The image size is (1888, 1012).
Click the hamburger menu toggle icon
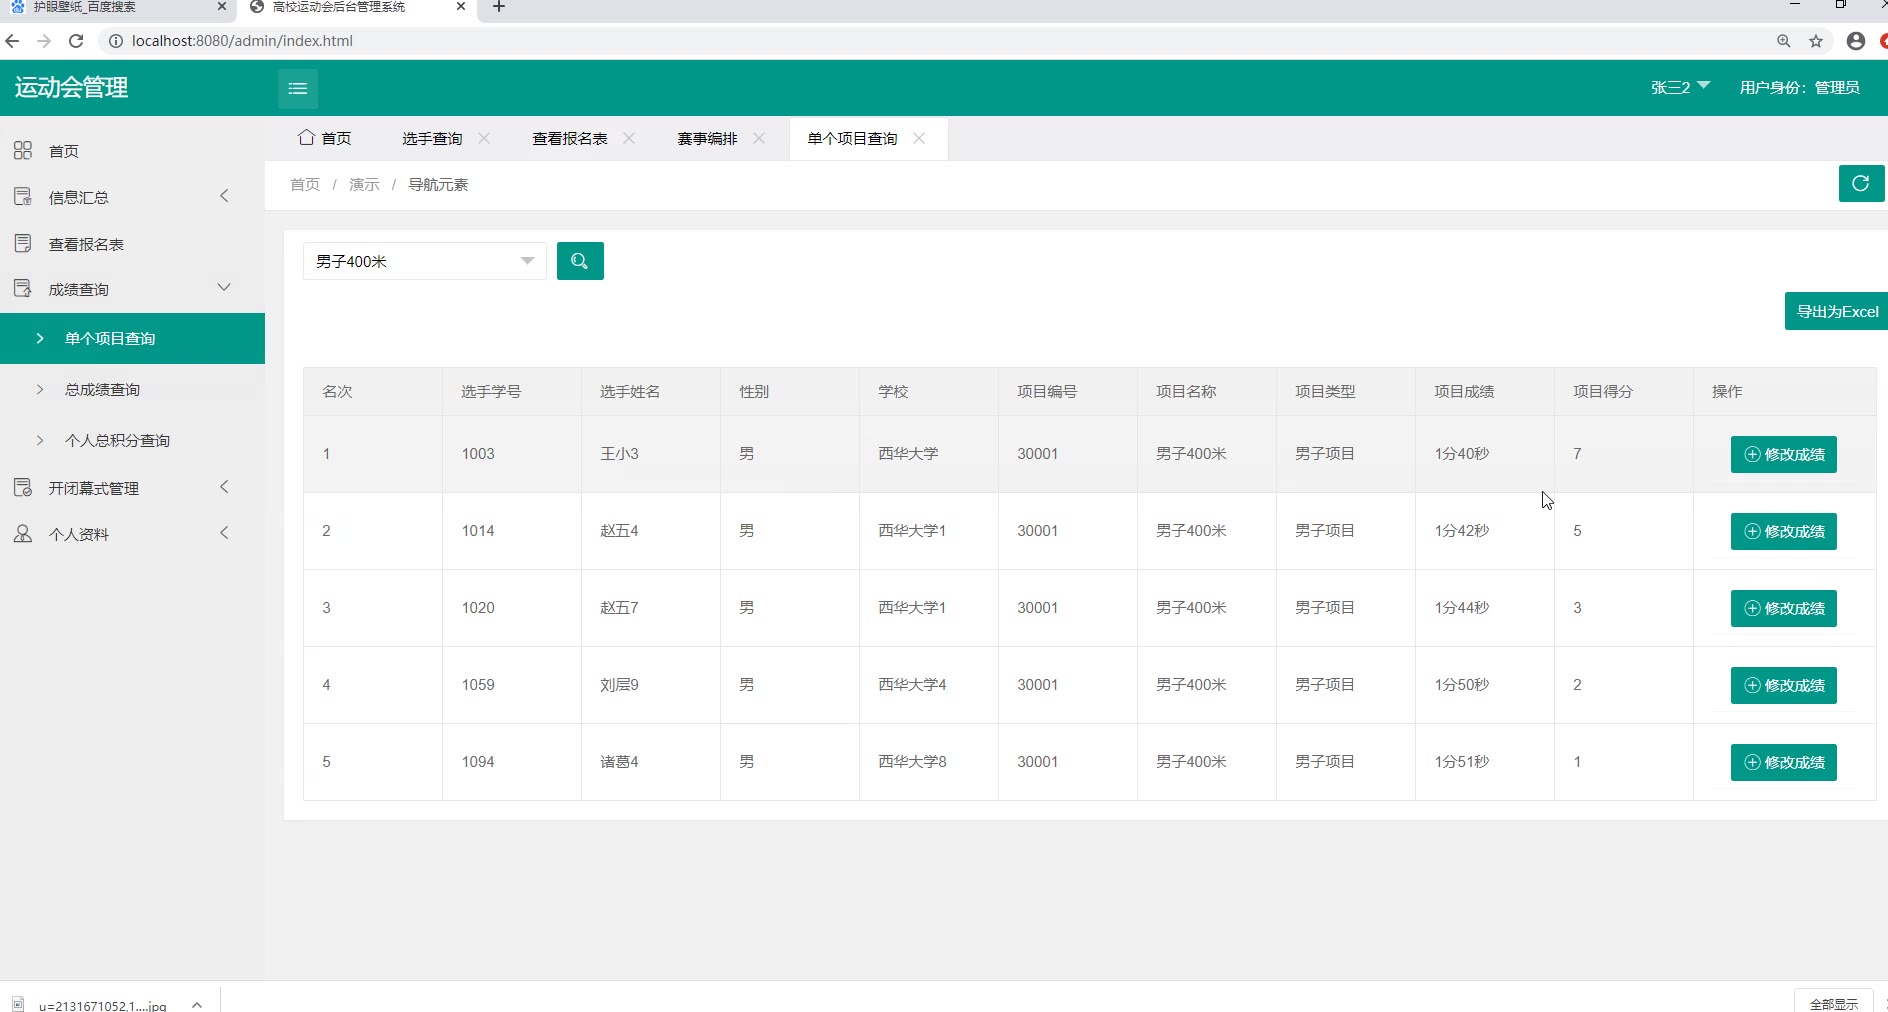297,89
